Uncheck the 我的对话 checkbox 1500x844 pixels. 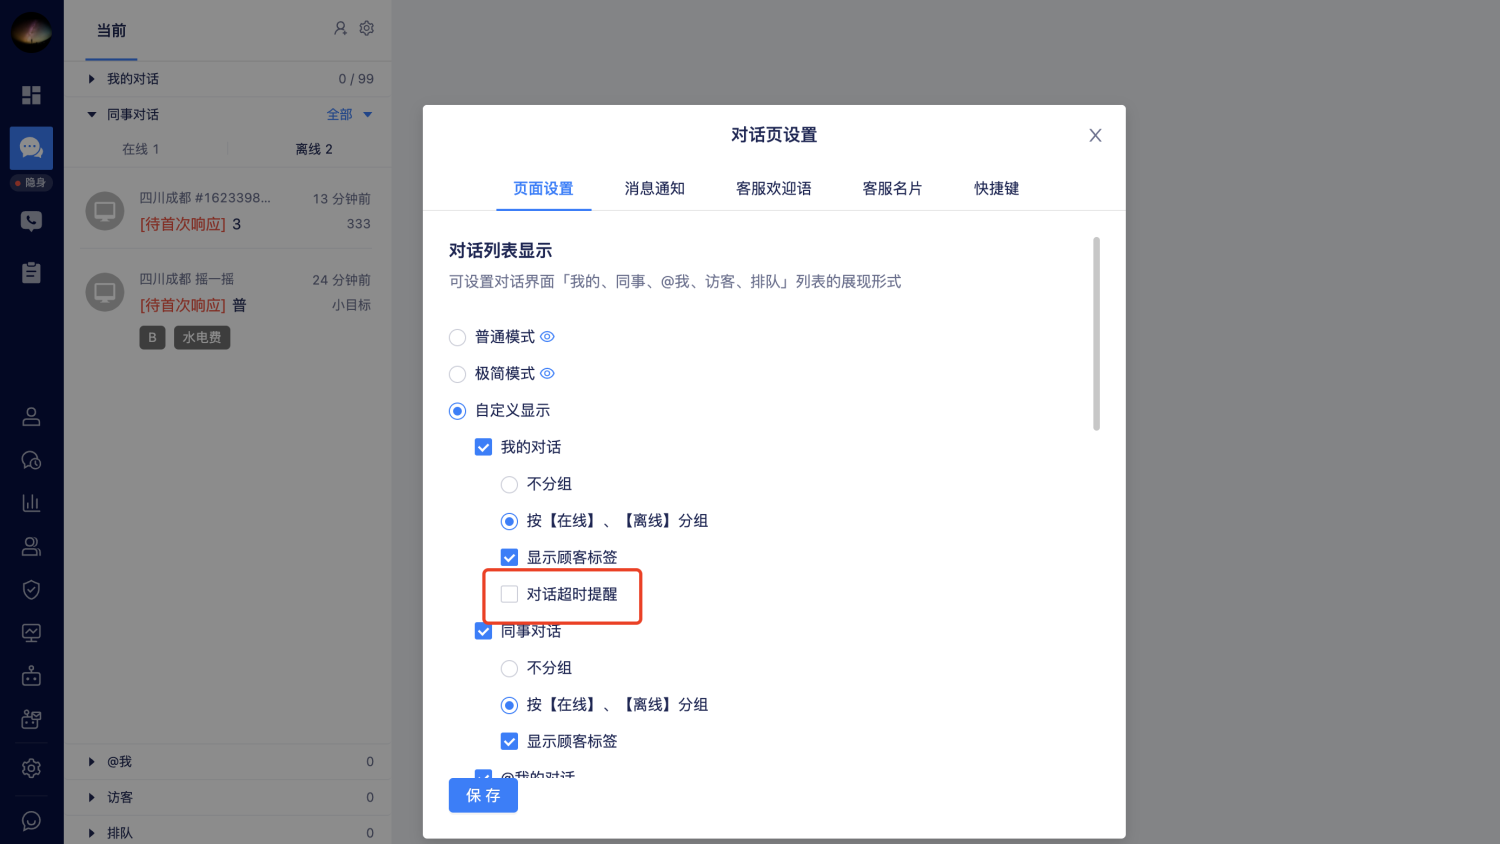coord(483,447)
